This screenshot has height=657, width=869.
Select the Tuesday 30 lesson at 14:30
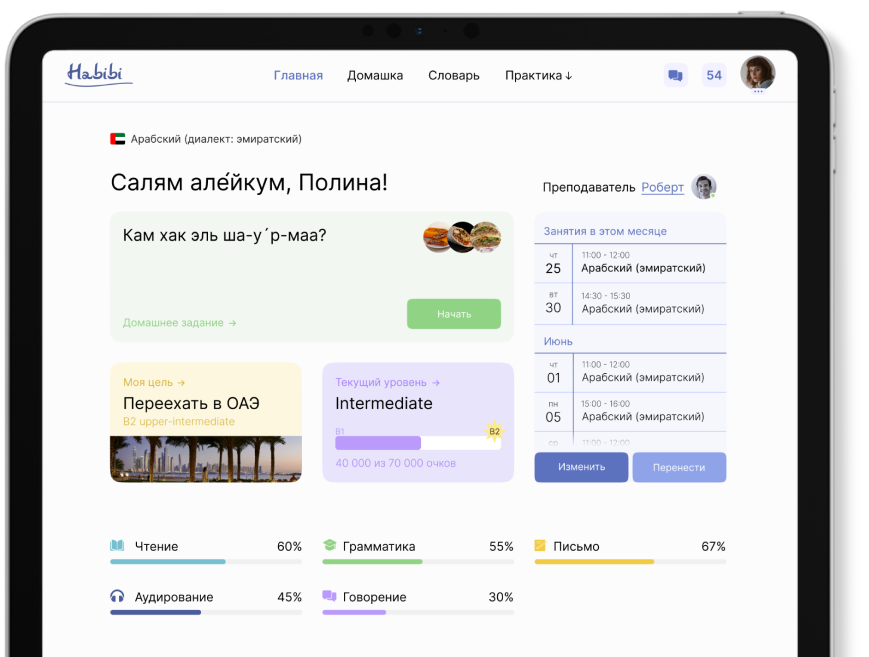tap(630, 304)
